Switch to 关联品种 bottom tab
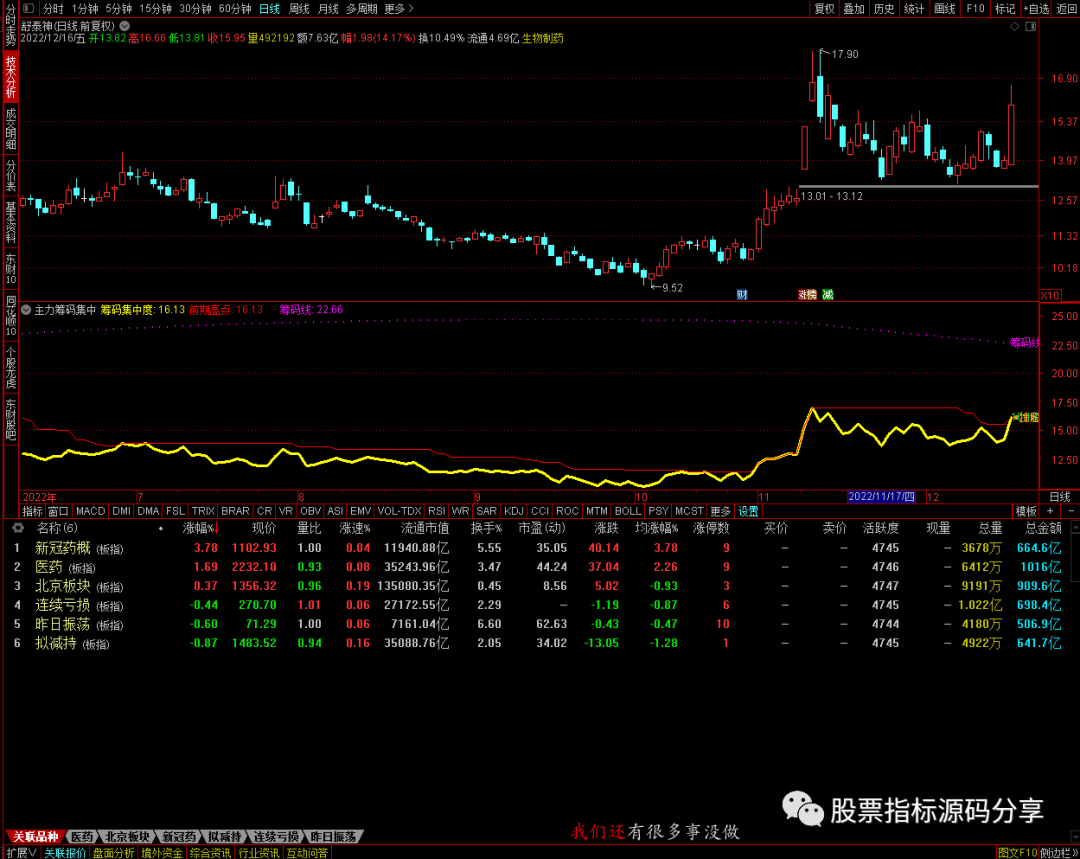1080x859 pixels. click(x=35, y=836)
